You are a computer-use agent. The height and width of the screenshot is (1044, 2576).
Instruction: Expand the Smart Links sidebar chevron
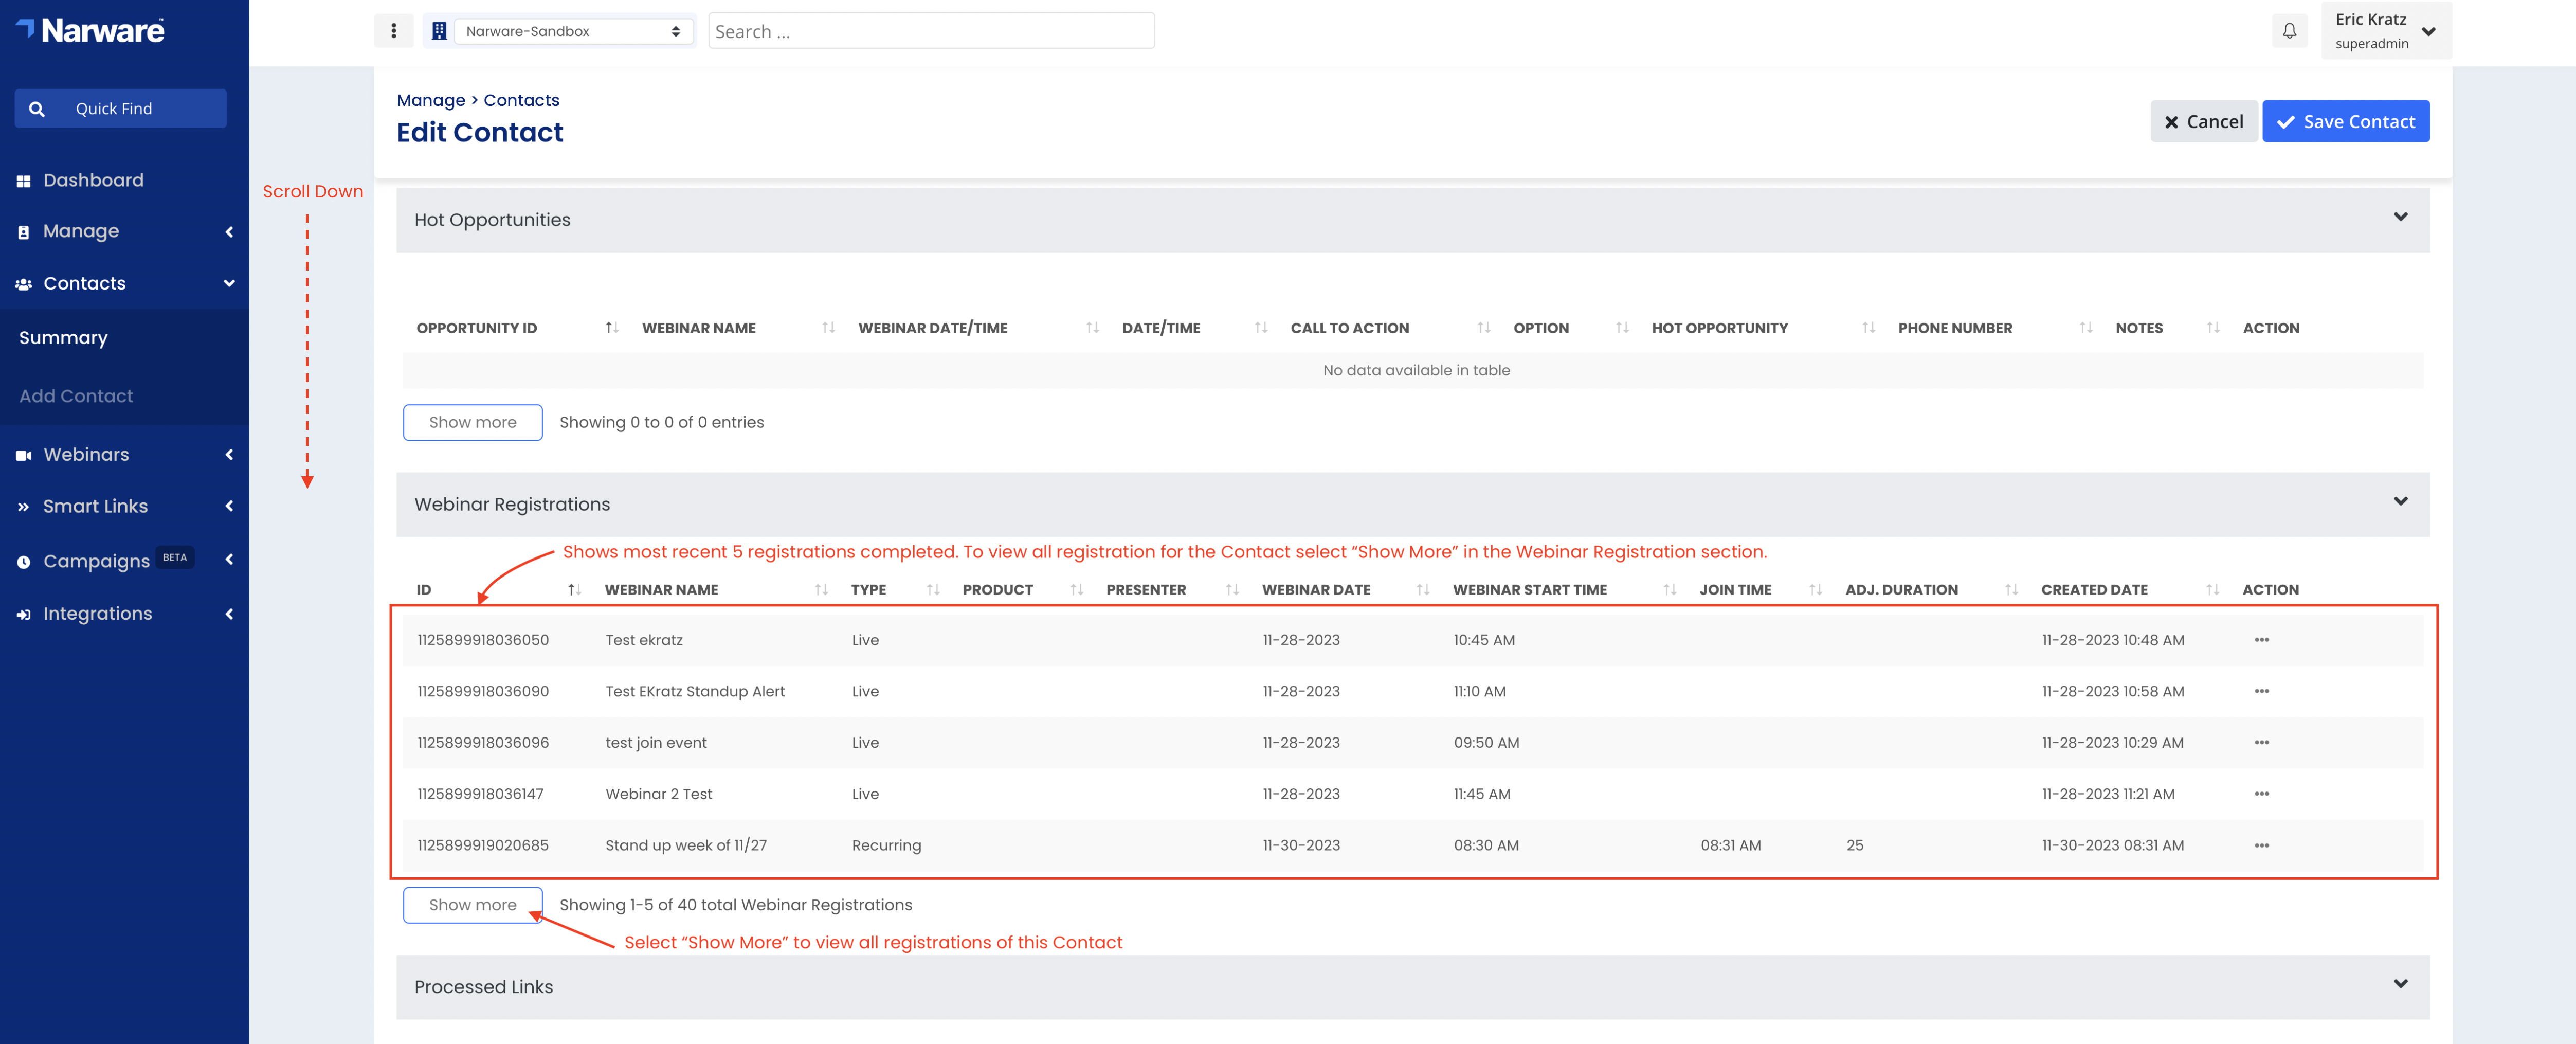pyautogui.click(x=229, y=507)
